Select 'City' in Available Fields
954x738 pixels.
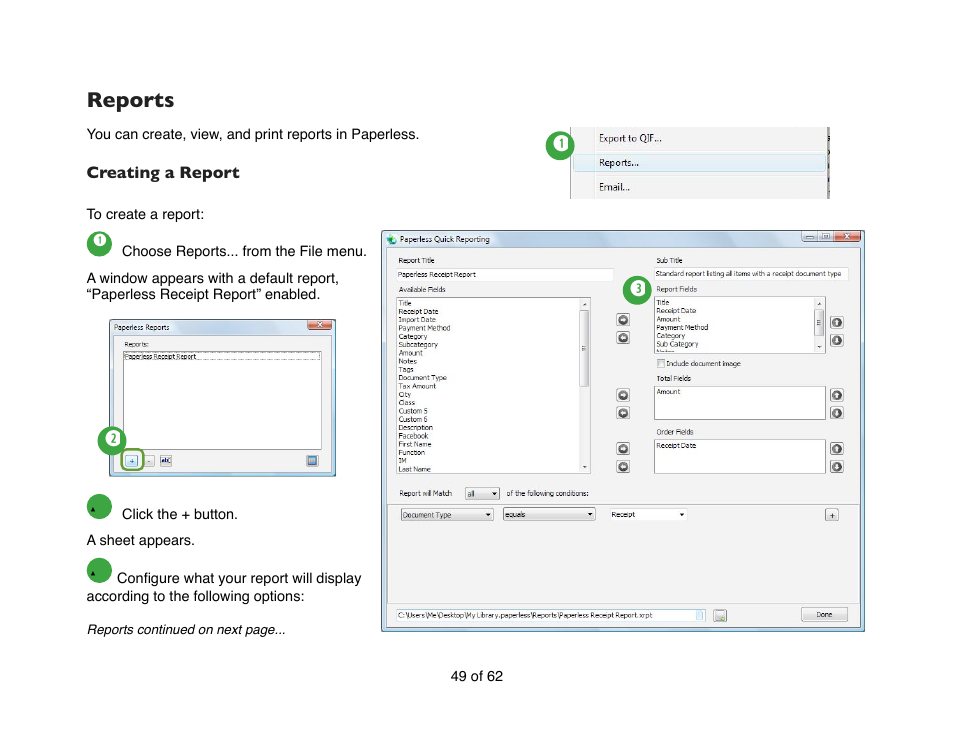(405, 395)
